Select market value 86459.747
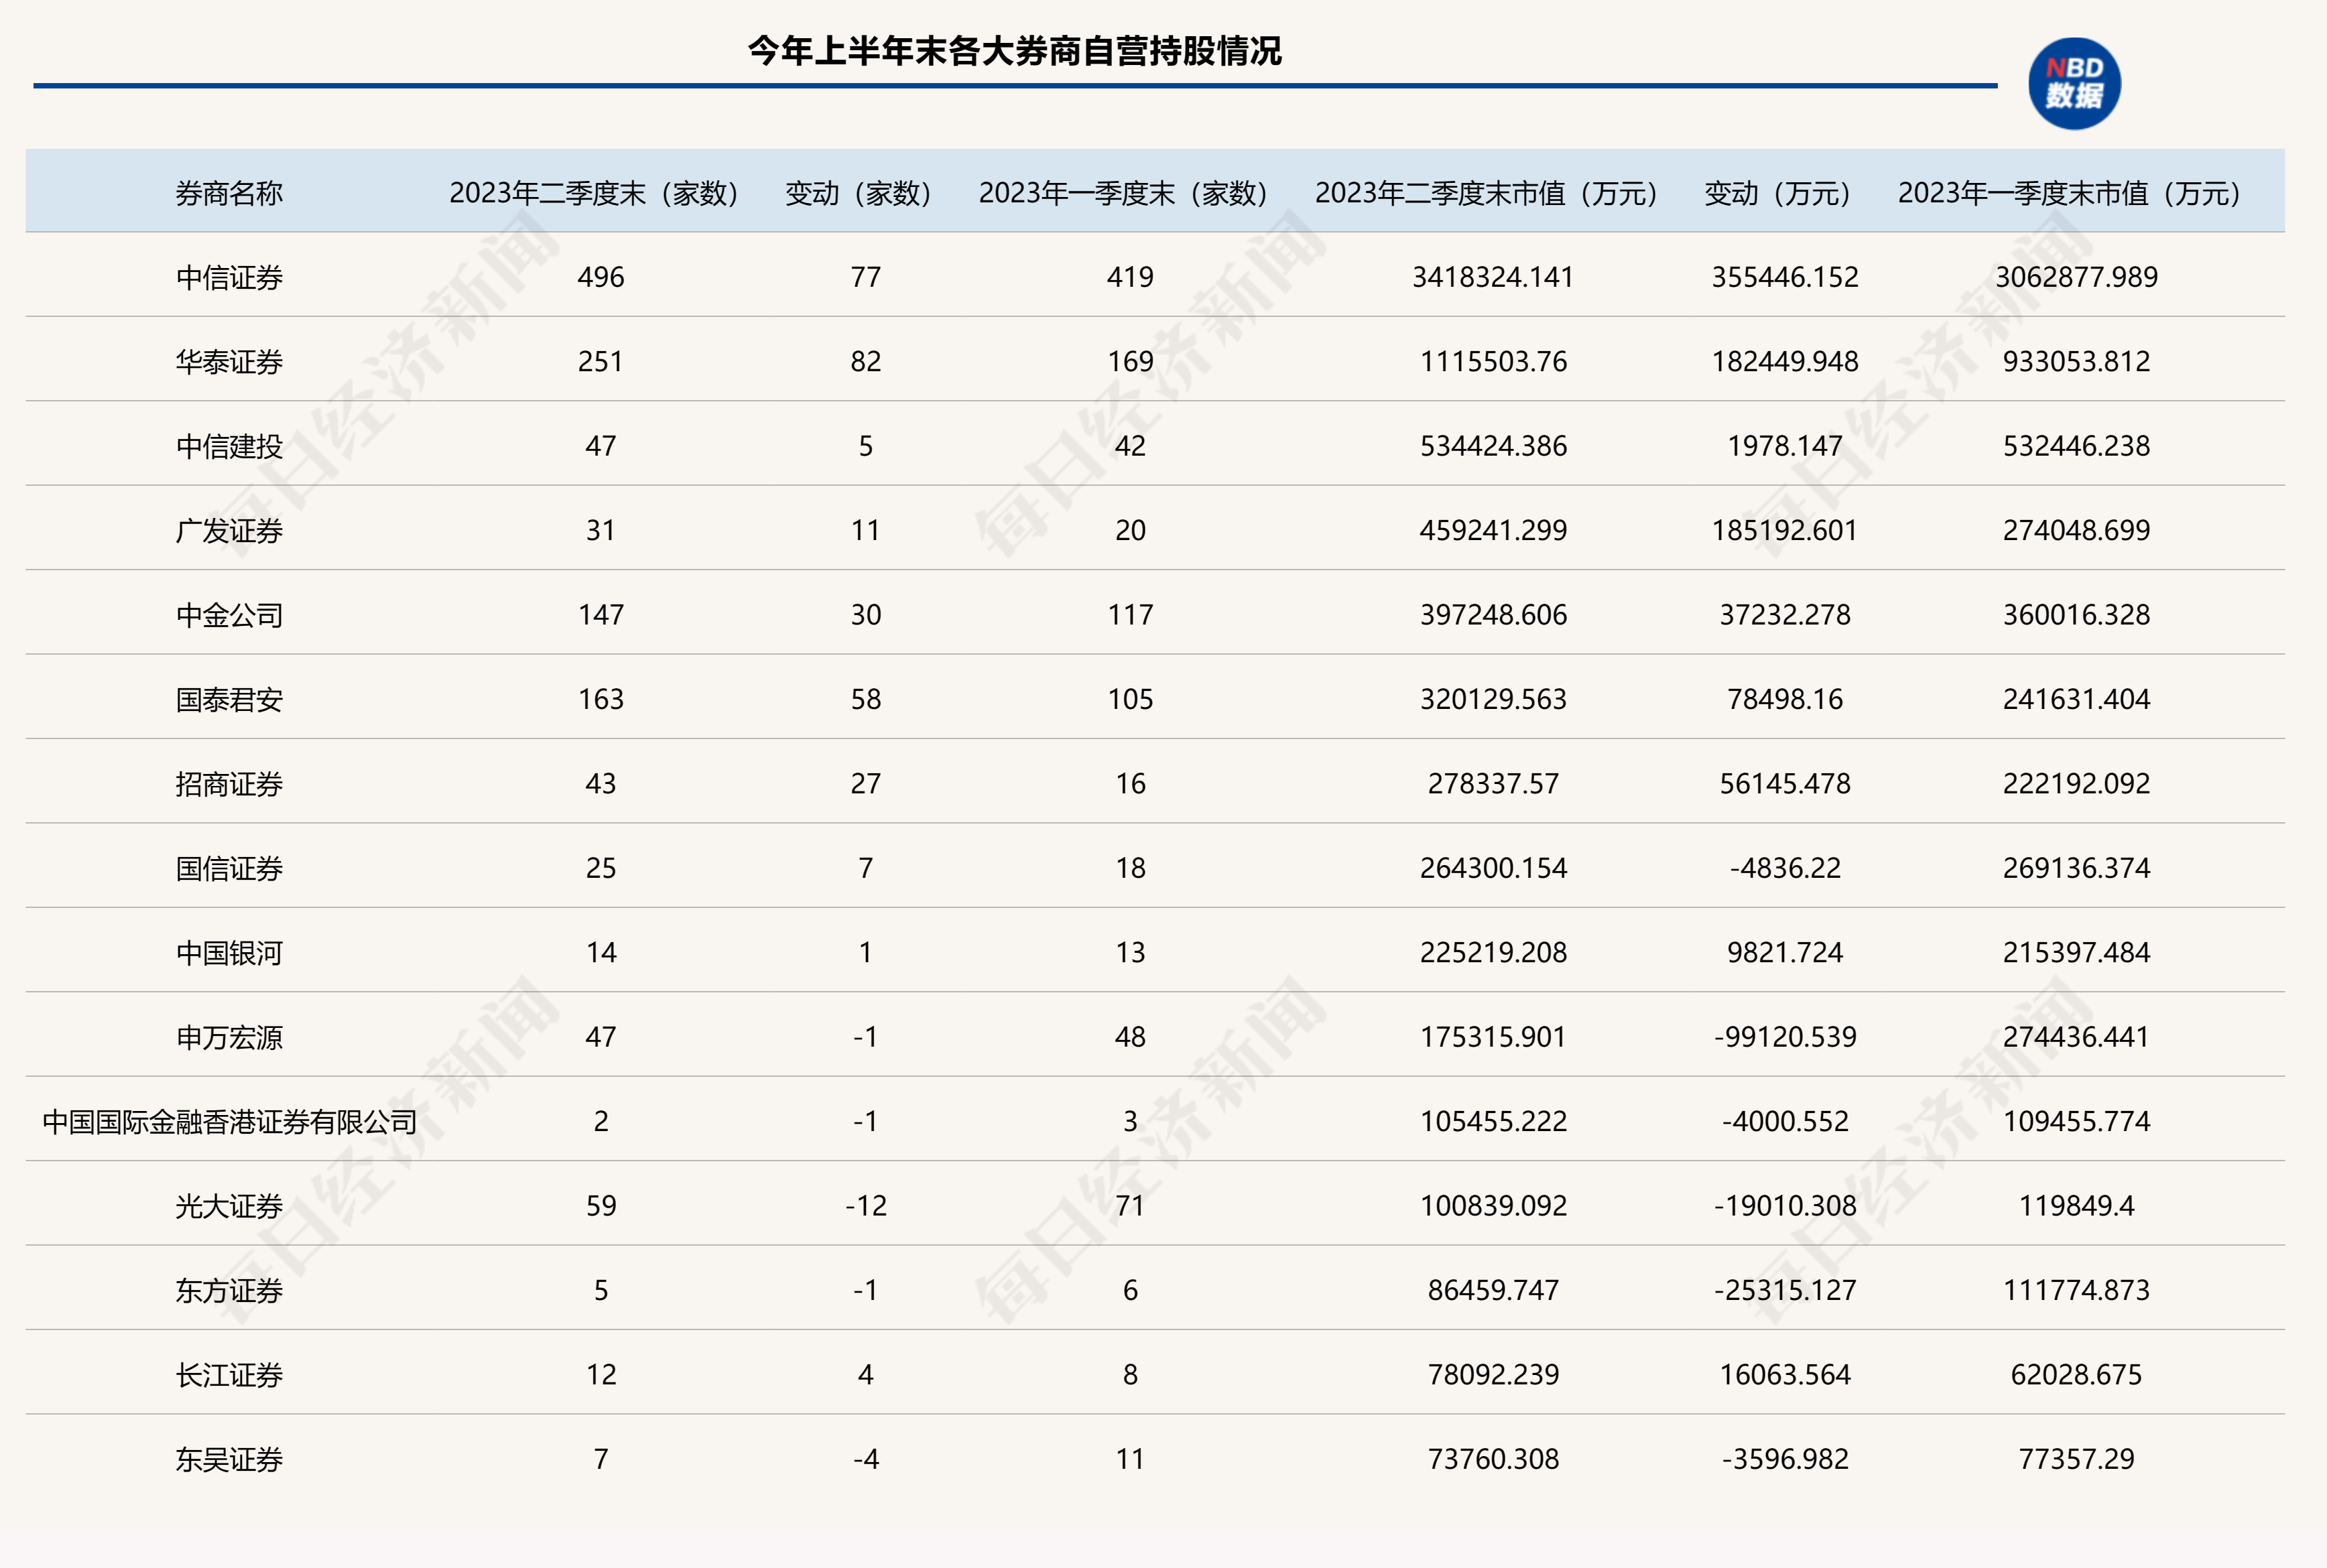The height and width of the screenshot is (1568, 2327). (x=1493, y=1291)
